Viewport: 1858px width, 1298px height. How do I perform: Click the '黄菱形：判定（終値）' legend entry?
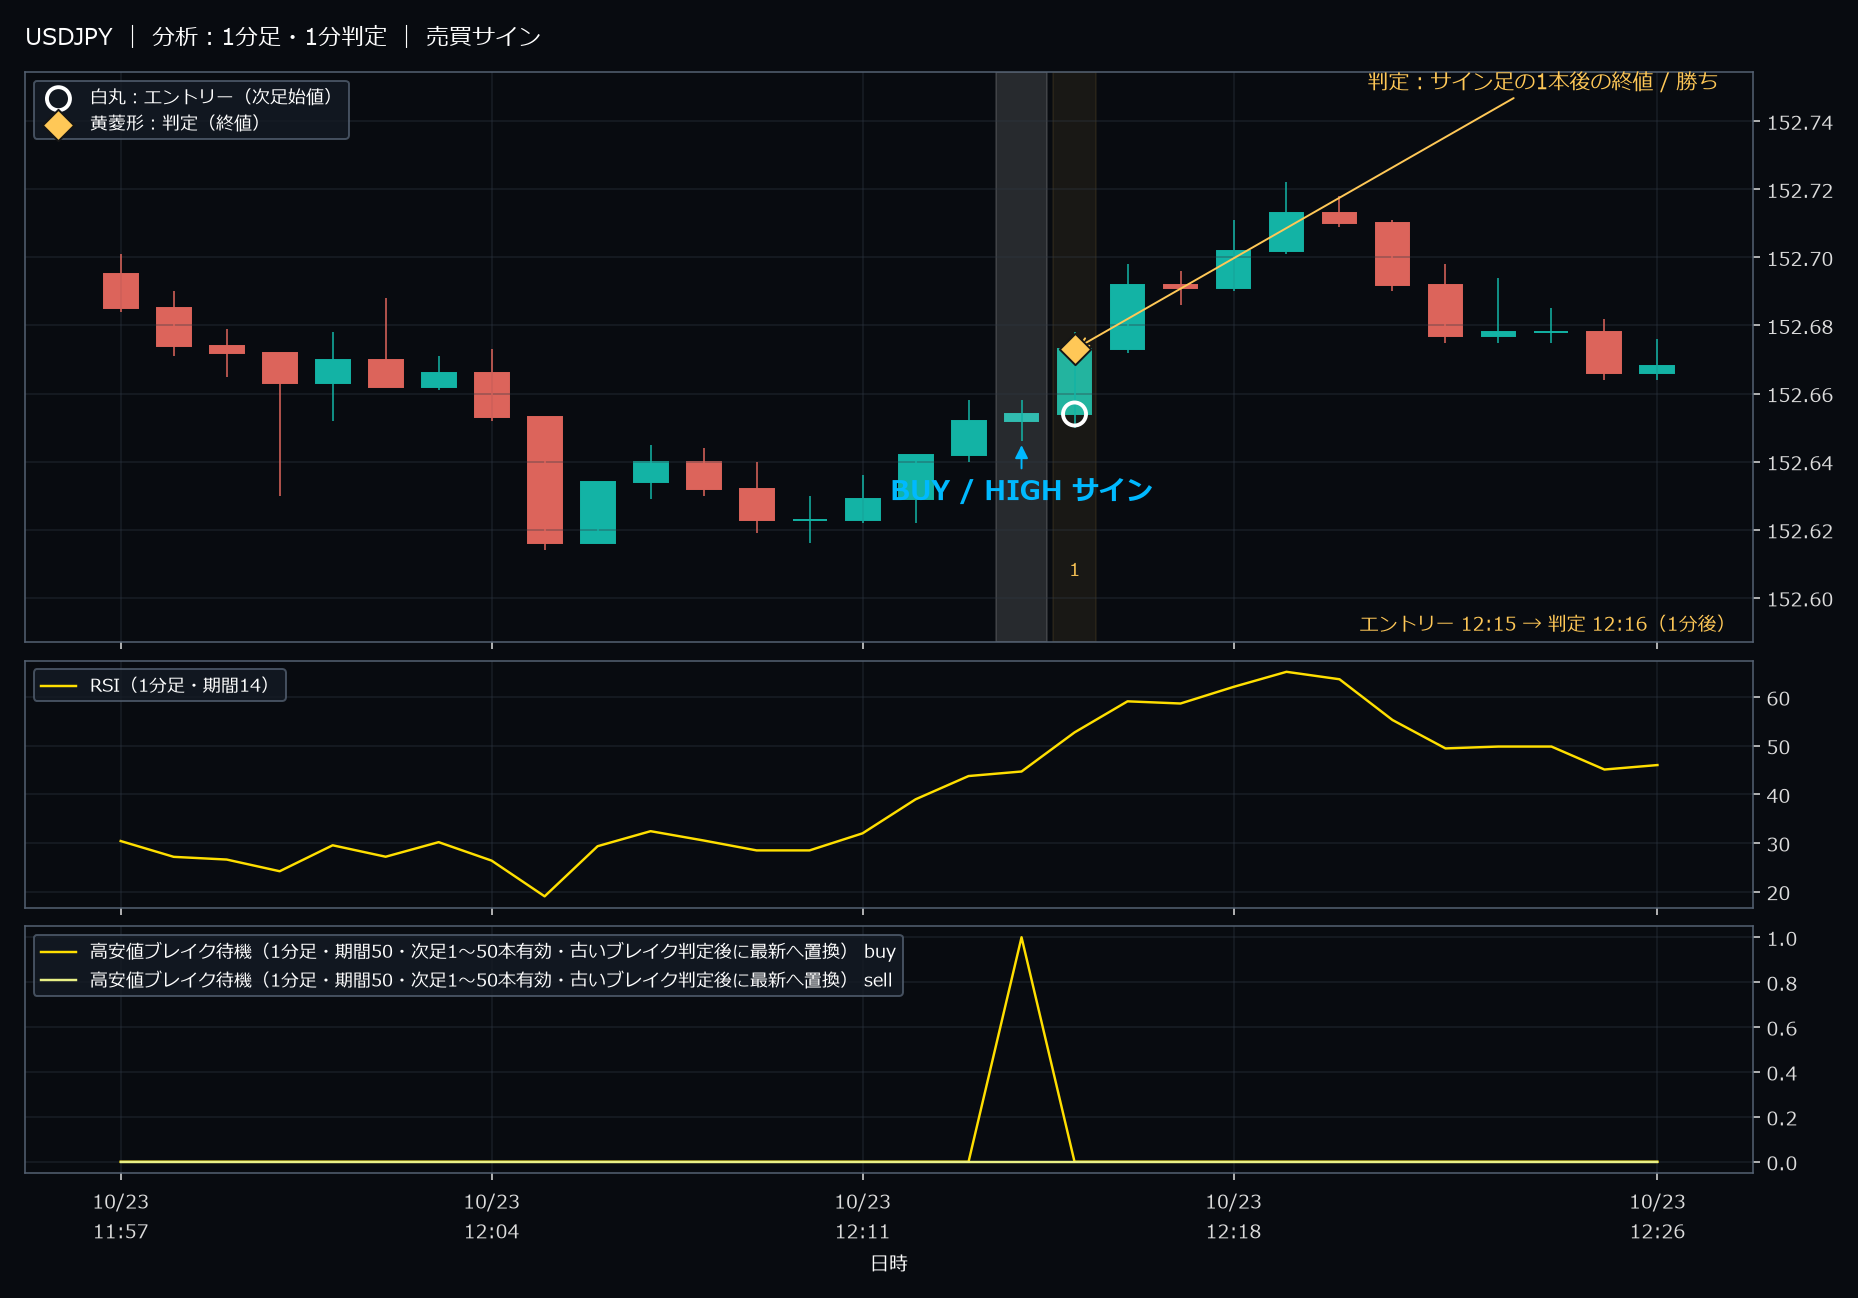coord(176,123)
